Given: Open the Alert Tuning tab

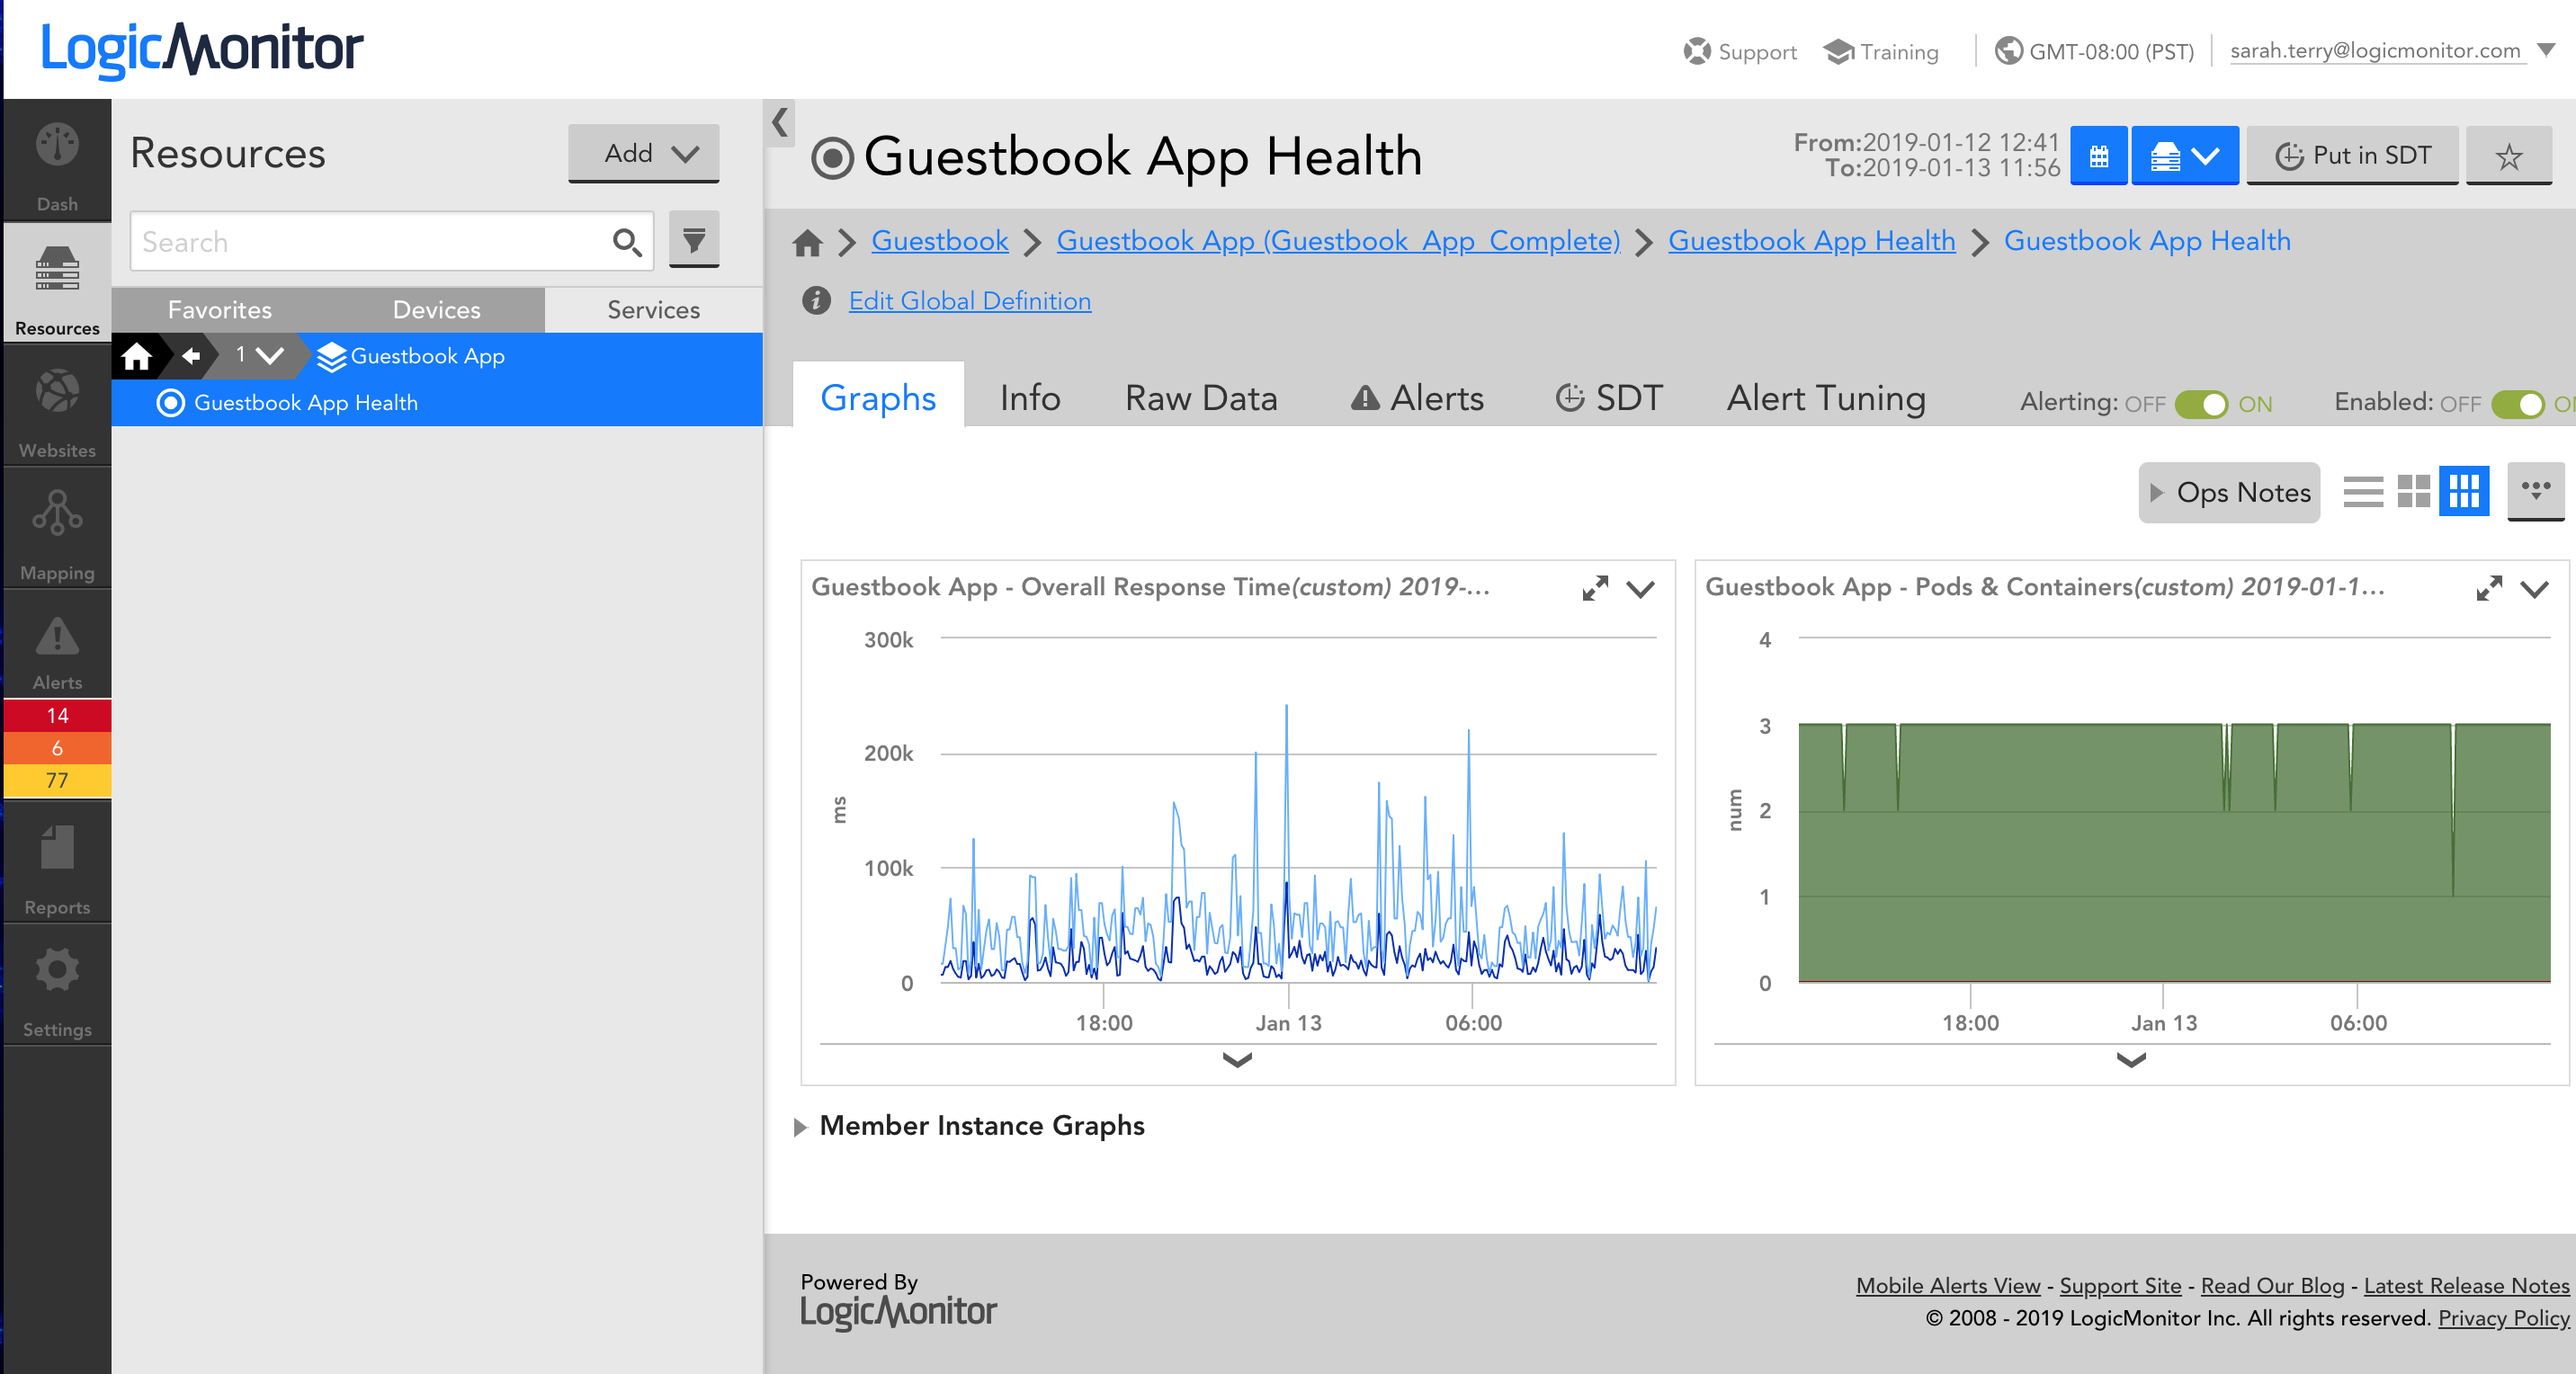Looking at the screenshot, I should coord(1826,398).
